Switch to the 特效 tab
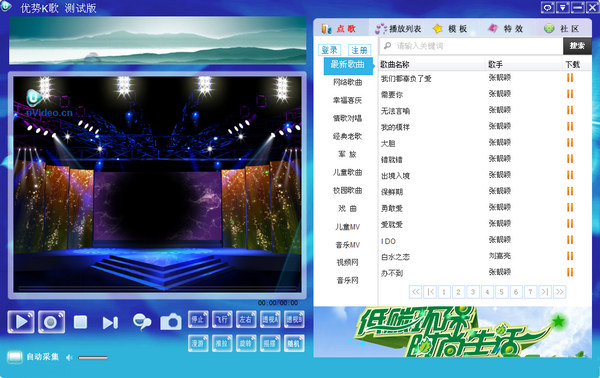The height and width of the screenshot is (378, 600). [x=506, y=28]
